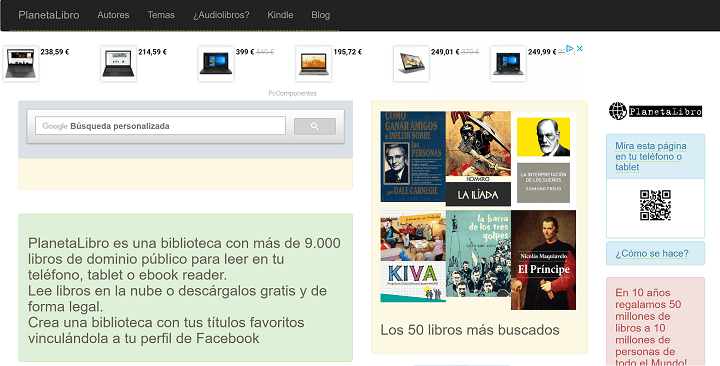Click the QR code image
The height and width of the screenshot is (366, 720).
coord(655,205)
